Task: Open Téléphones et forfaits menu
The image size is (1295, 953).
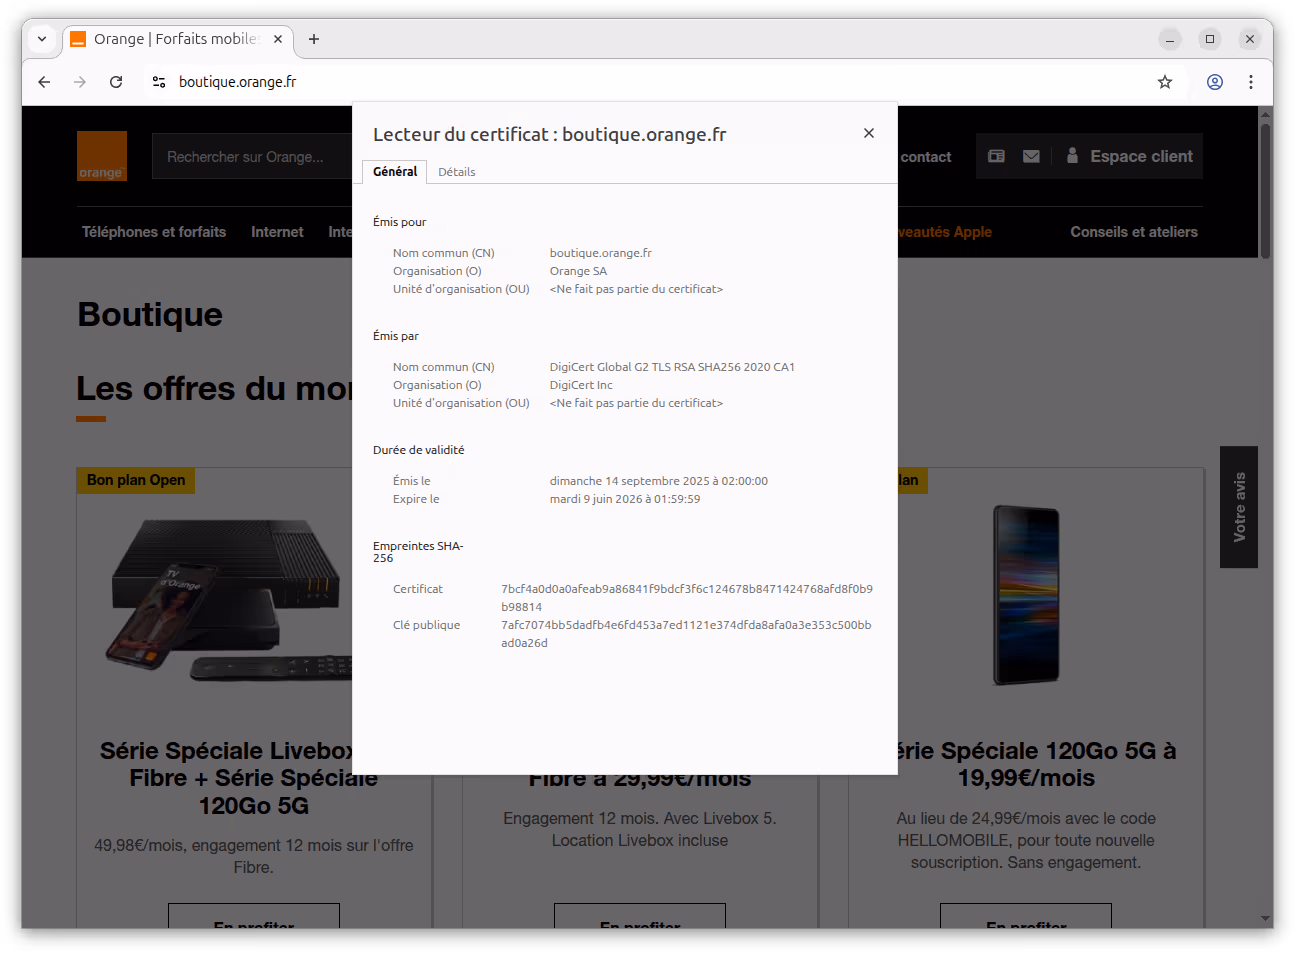Action: click(154, 232)
